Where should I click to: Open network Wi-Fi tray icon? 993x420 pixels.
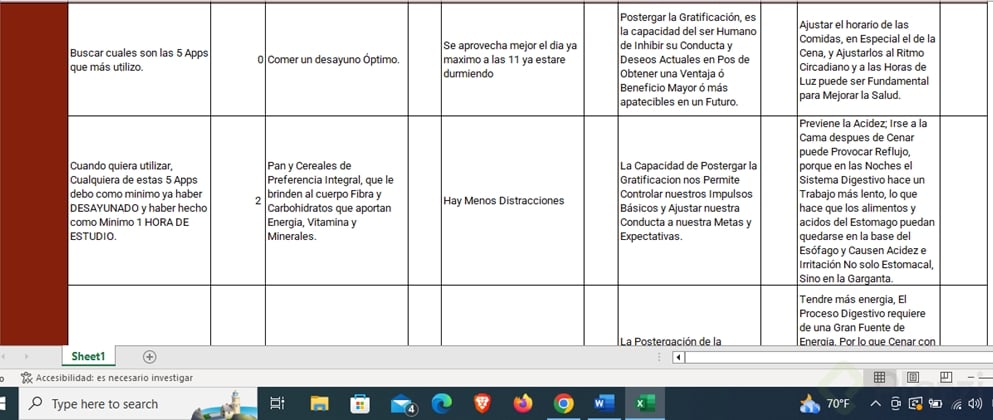pyautogui.click(x=957, y=404)
